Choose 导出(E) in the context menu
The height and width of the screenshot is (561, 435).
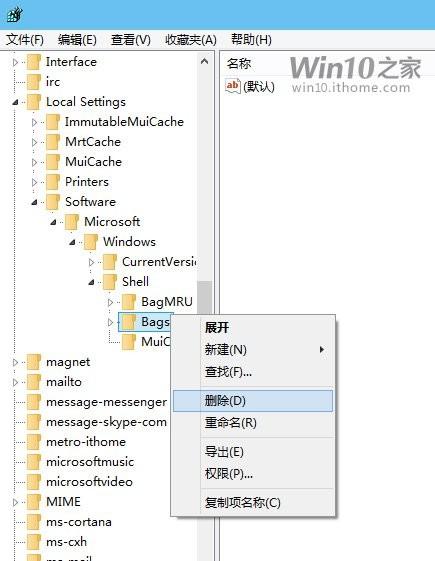253,452
